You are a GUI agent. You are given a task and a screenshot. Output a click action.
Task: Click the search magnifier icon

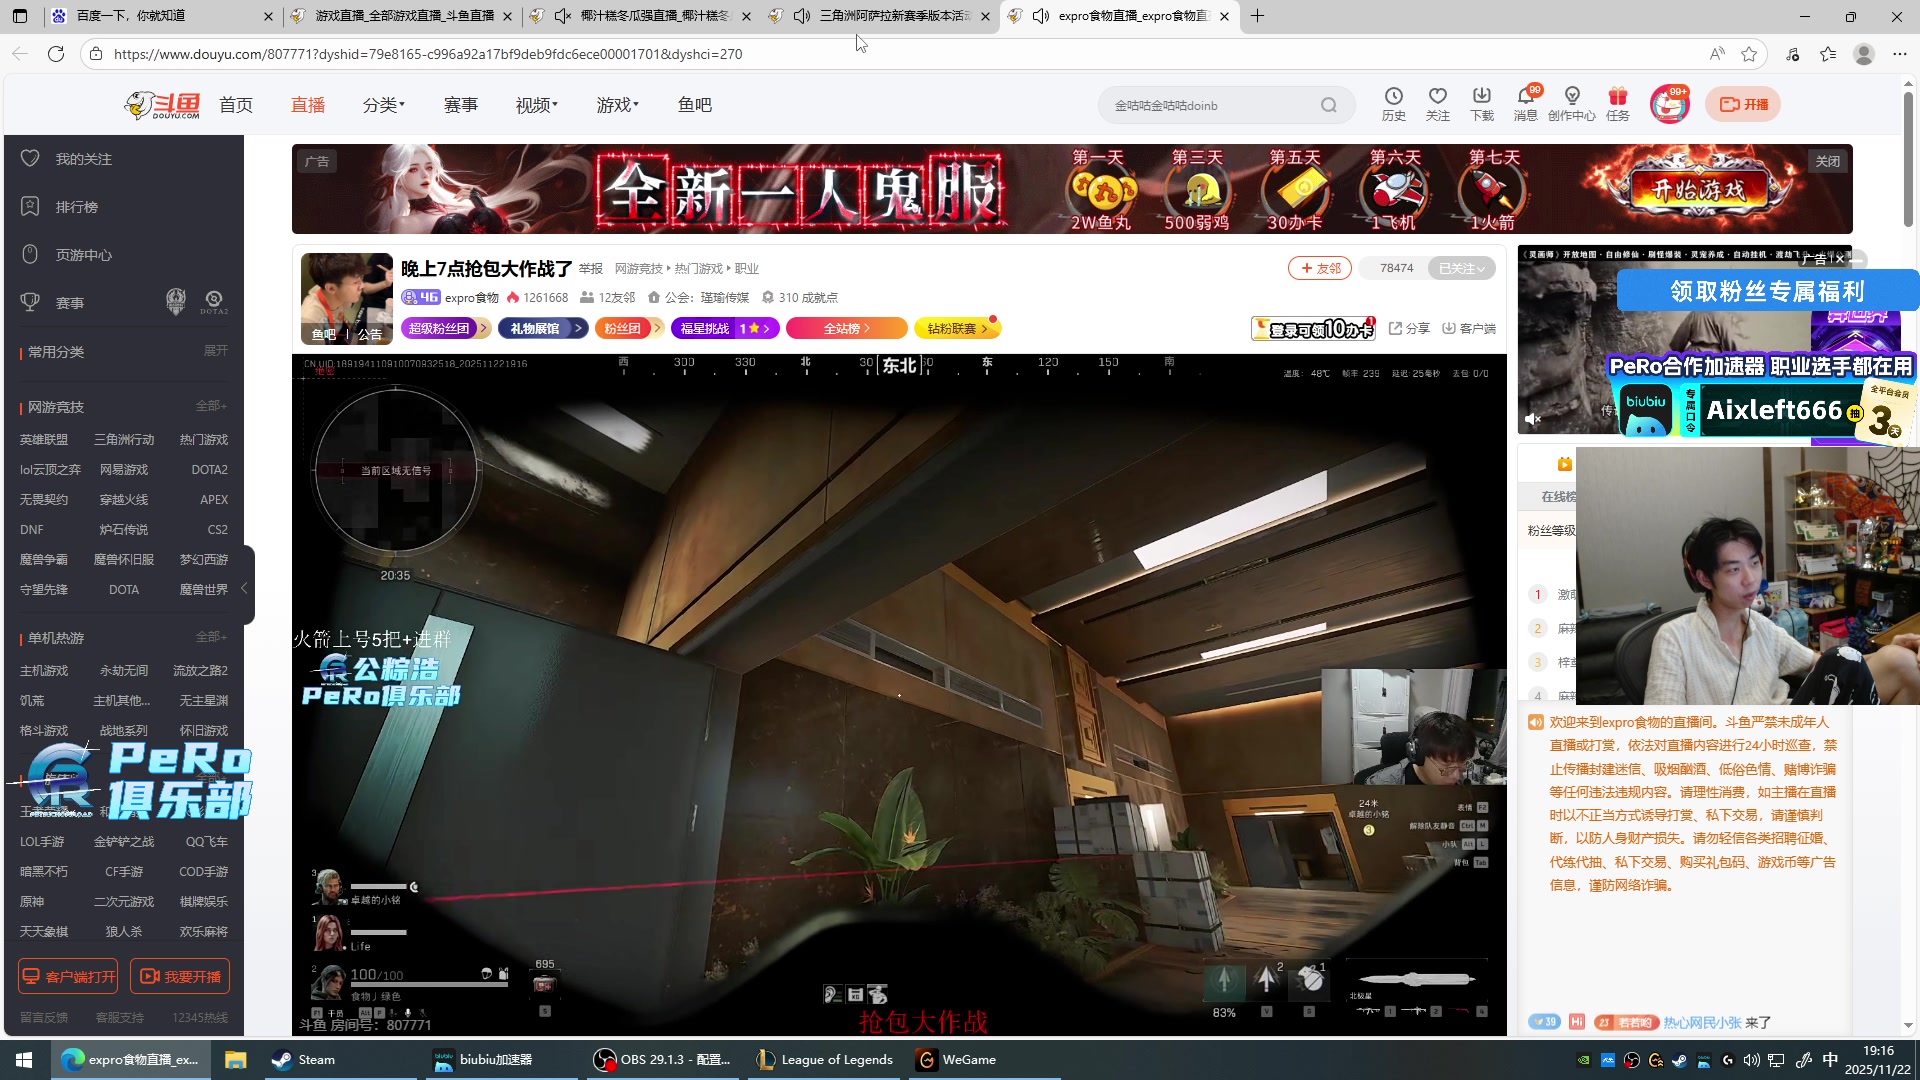click(1328, 105)
